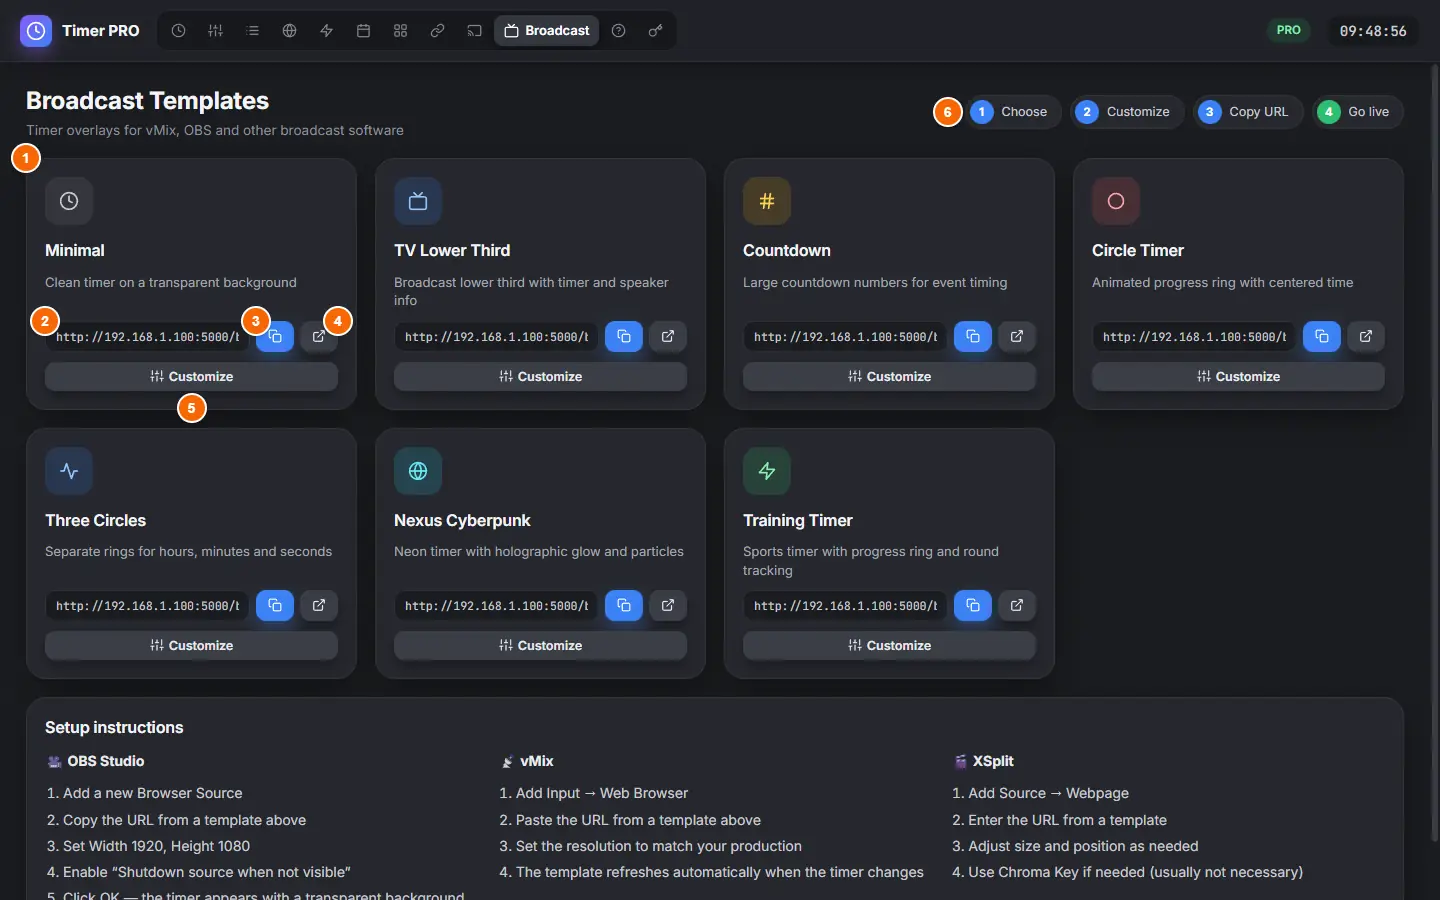Viewport: 1440px width, 900px height.
Task: Open the globe tab in navbar
Action: [x=289, y=31]
